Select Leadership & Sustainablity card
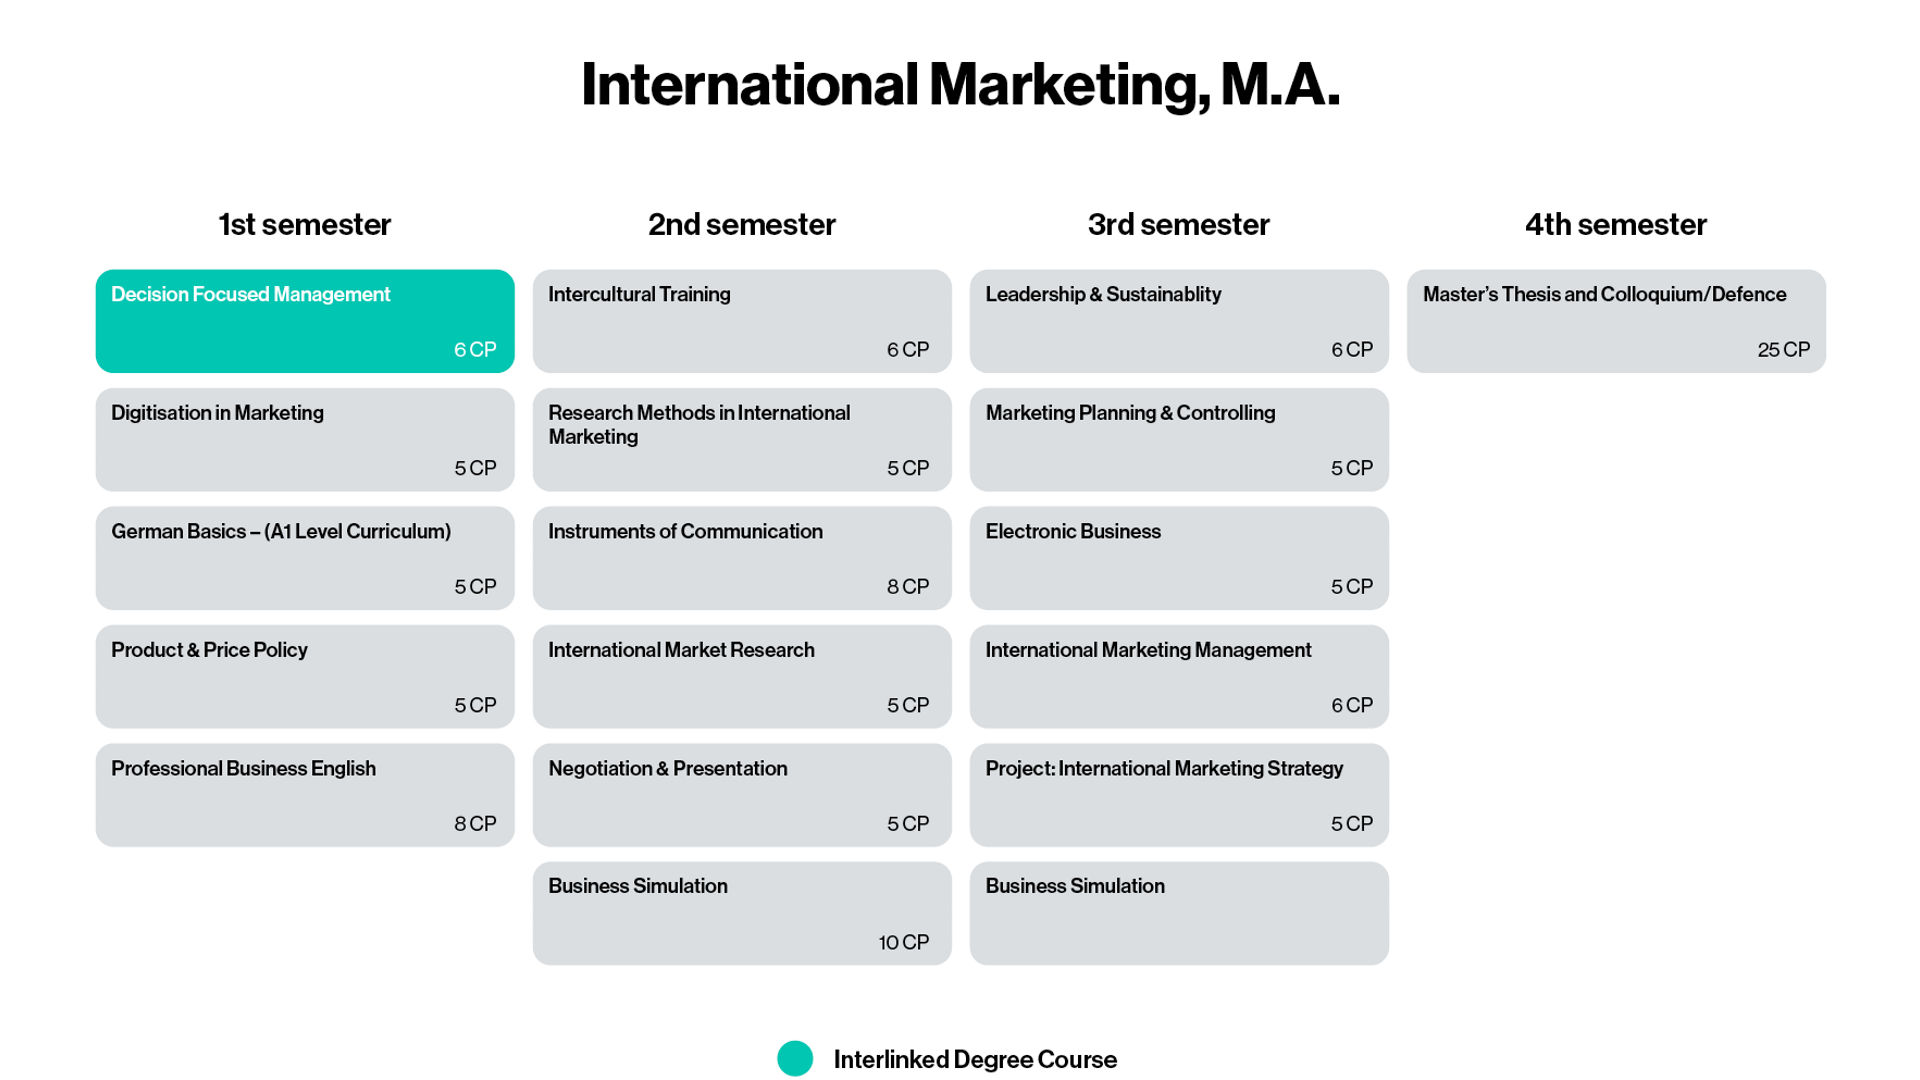 click(1179, 321)
